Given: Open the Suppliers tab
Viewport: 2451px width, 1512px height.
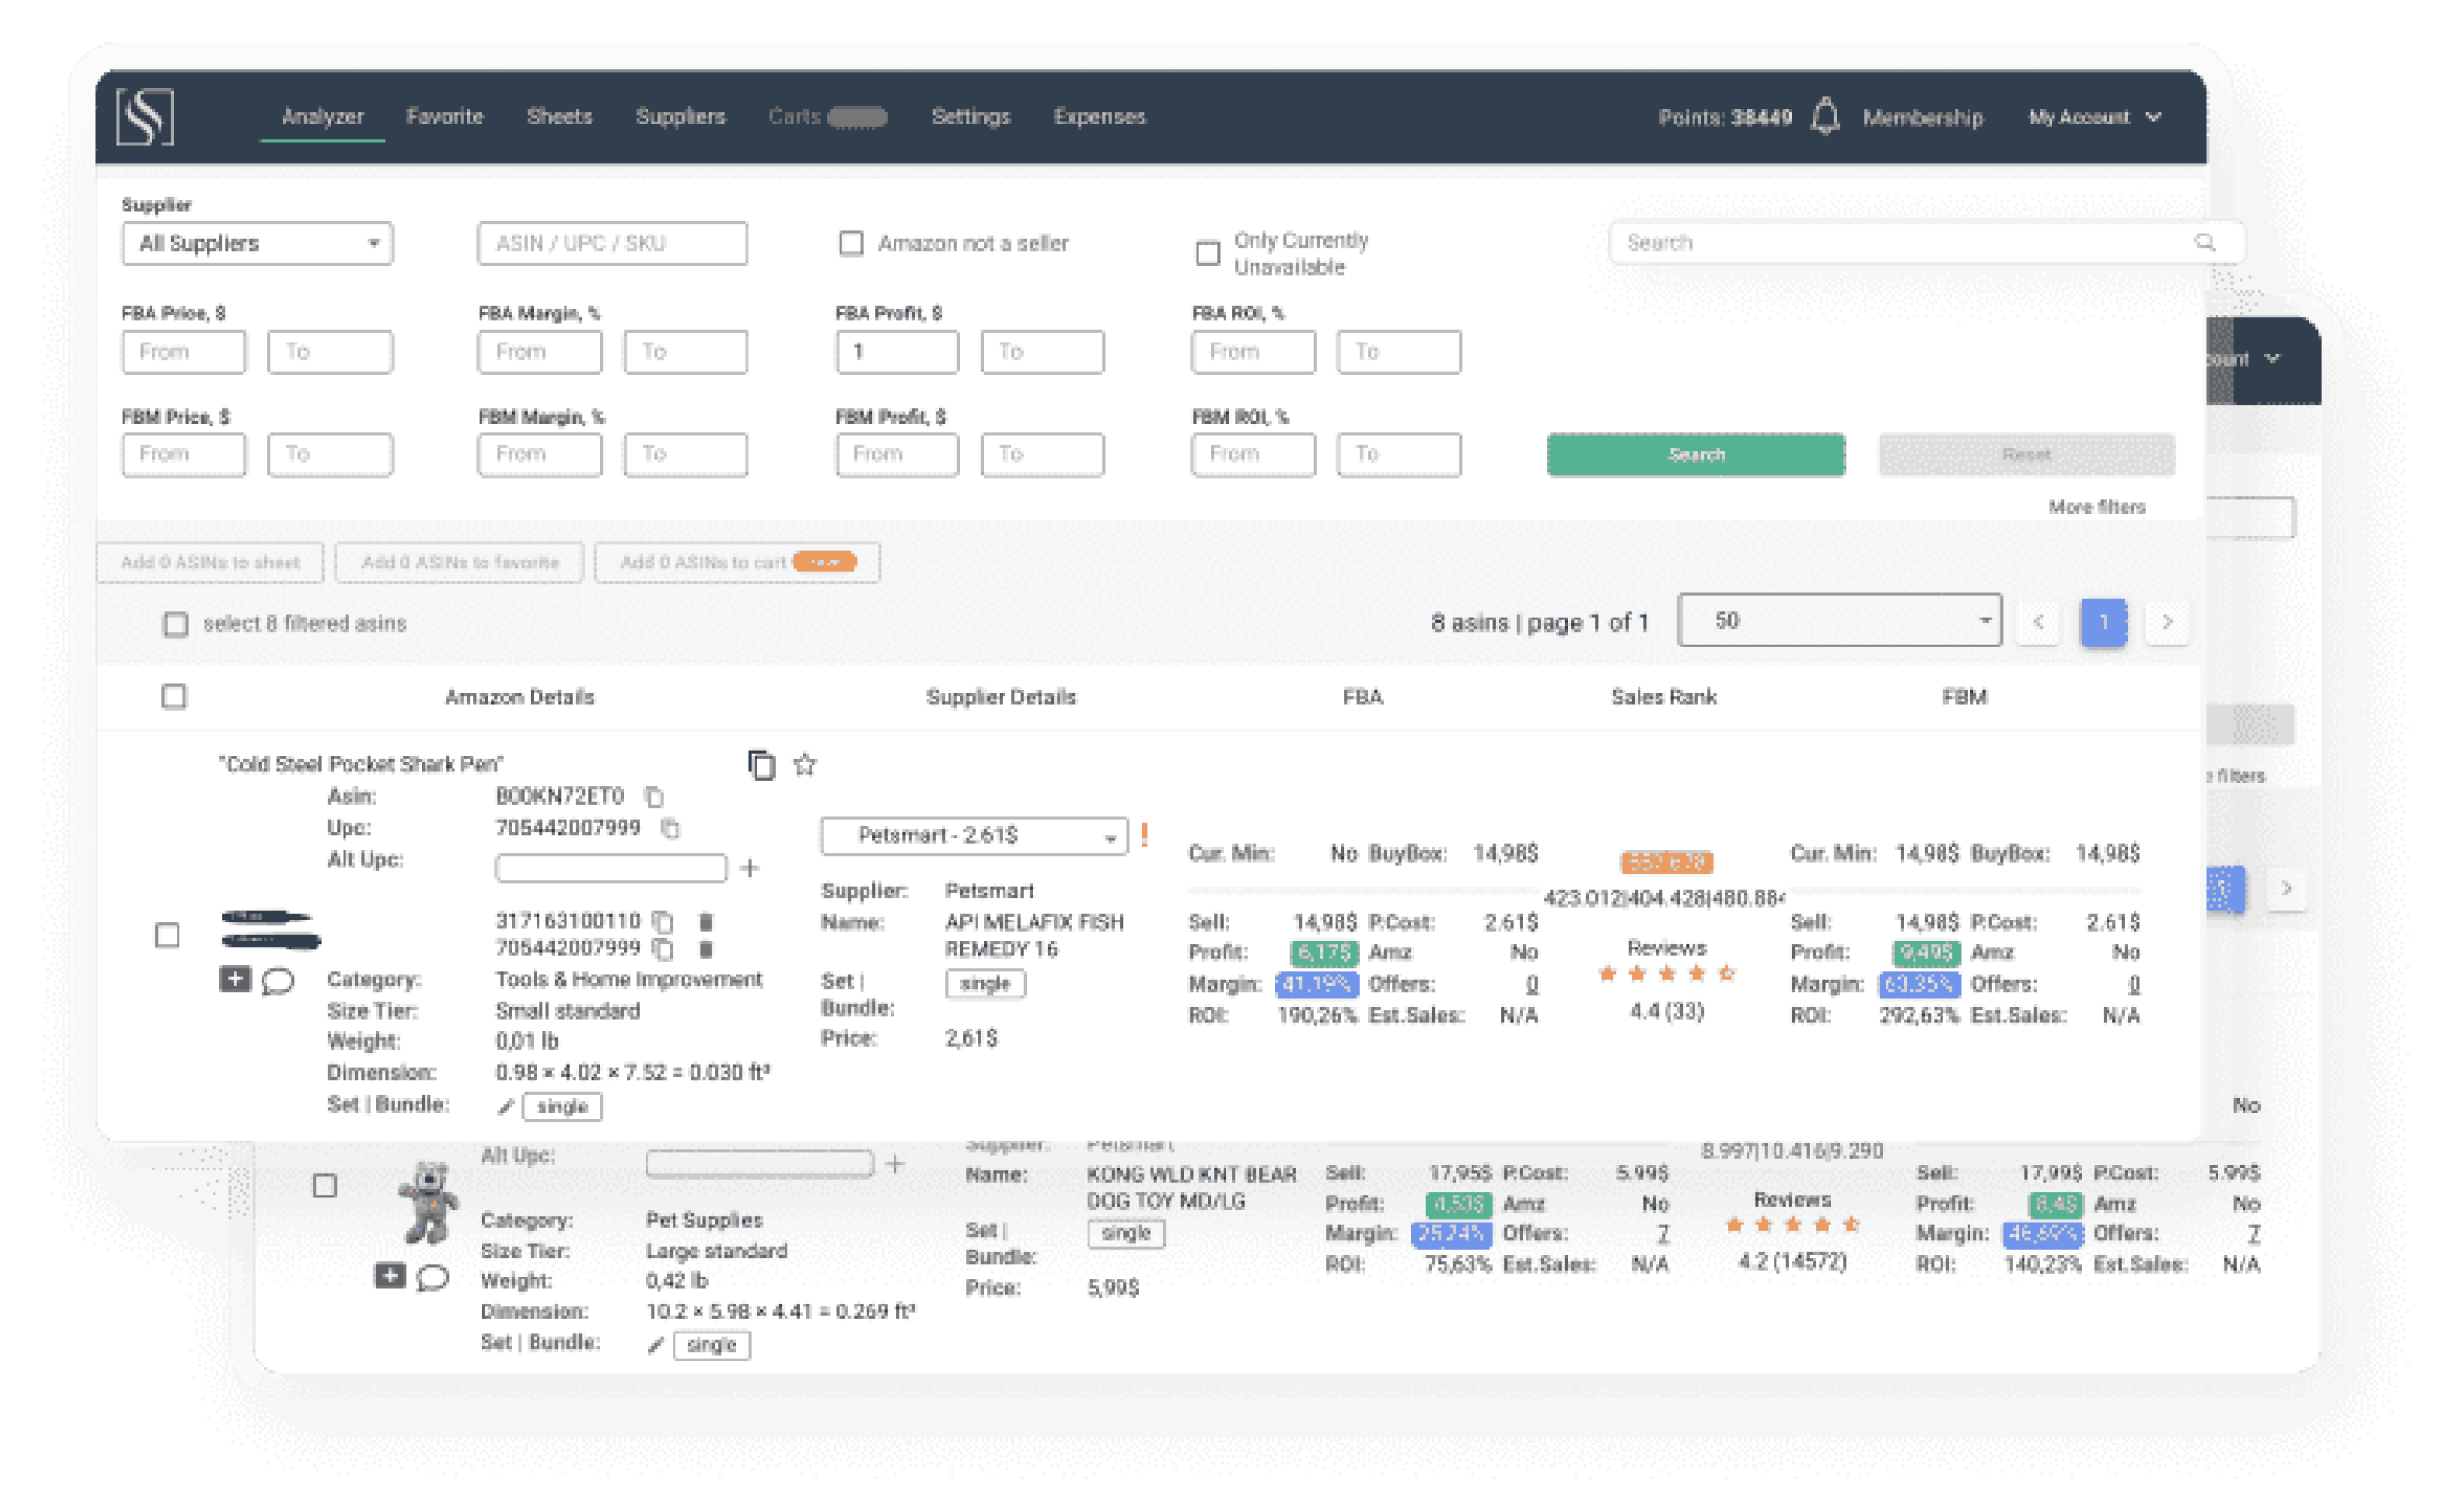Looking at the screenshot, I should (x=680, y=116).
